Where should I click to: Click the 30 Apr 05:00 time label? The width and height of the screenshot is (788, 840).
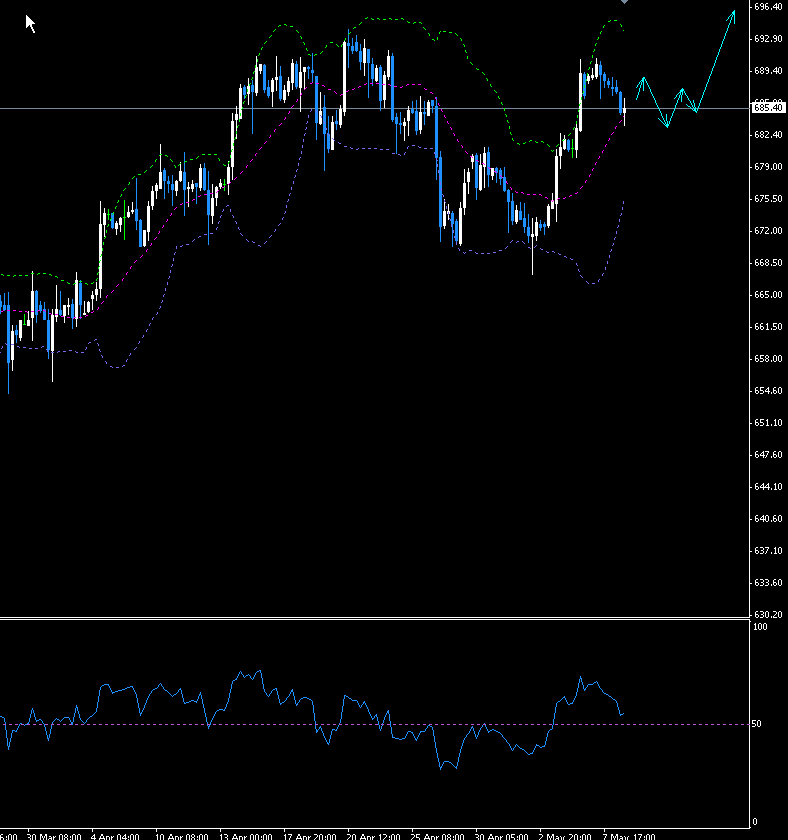pos(501,836)
